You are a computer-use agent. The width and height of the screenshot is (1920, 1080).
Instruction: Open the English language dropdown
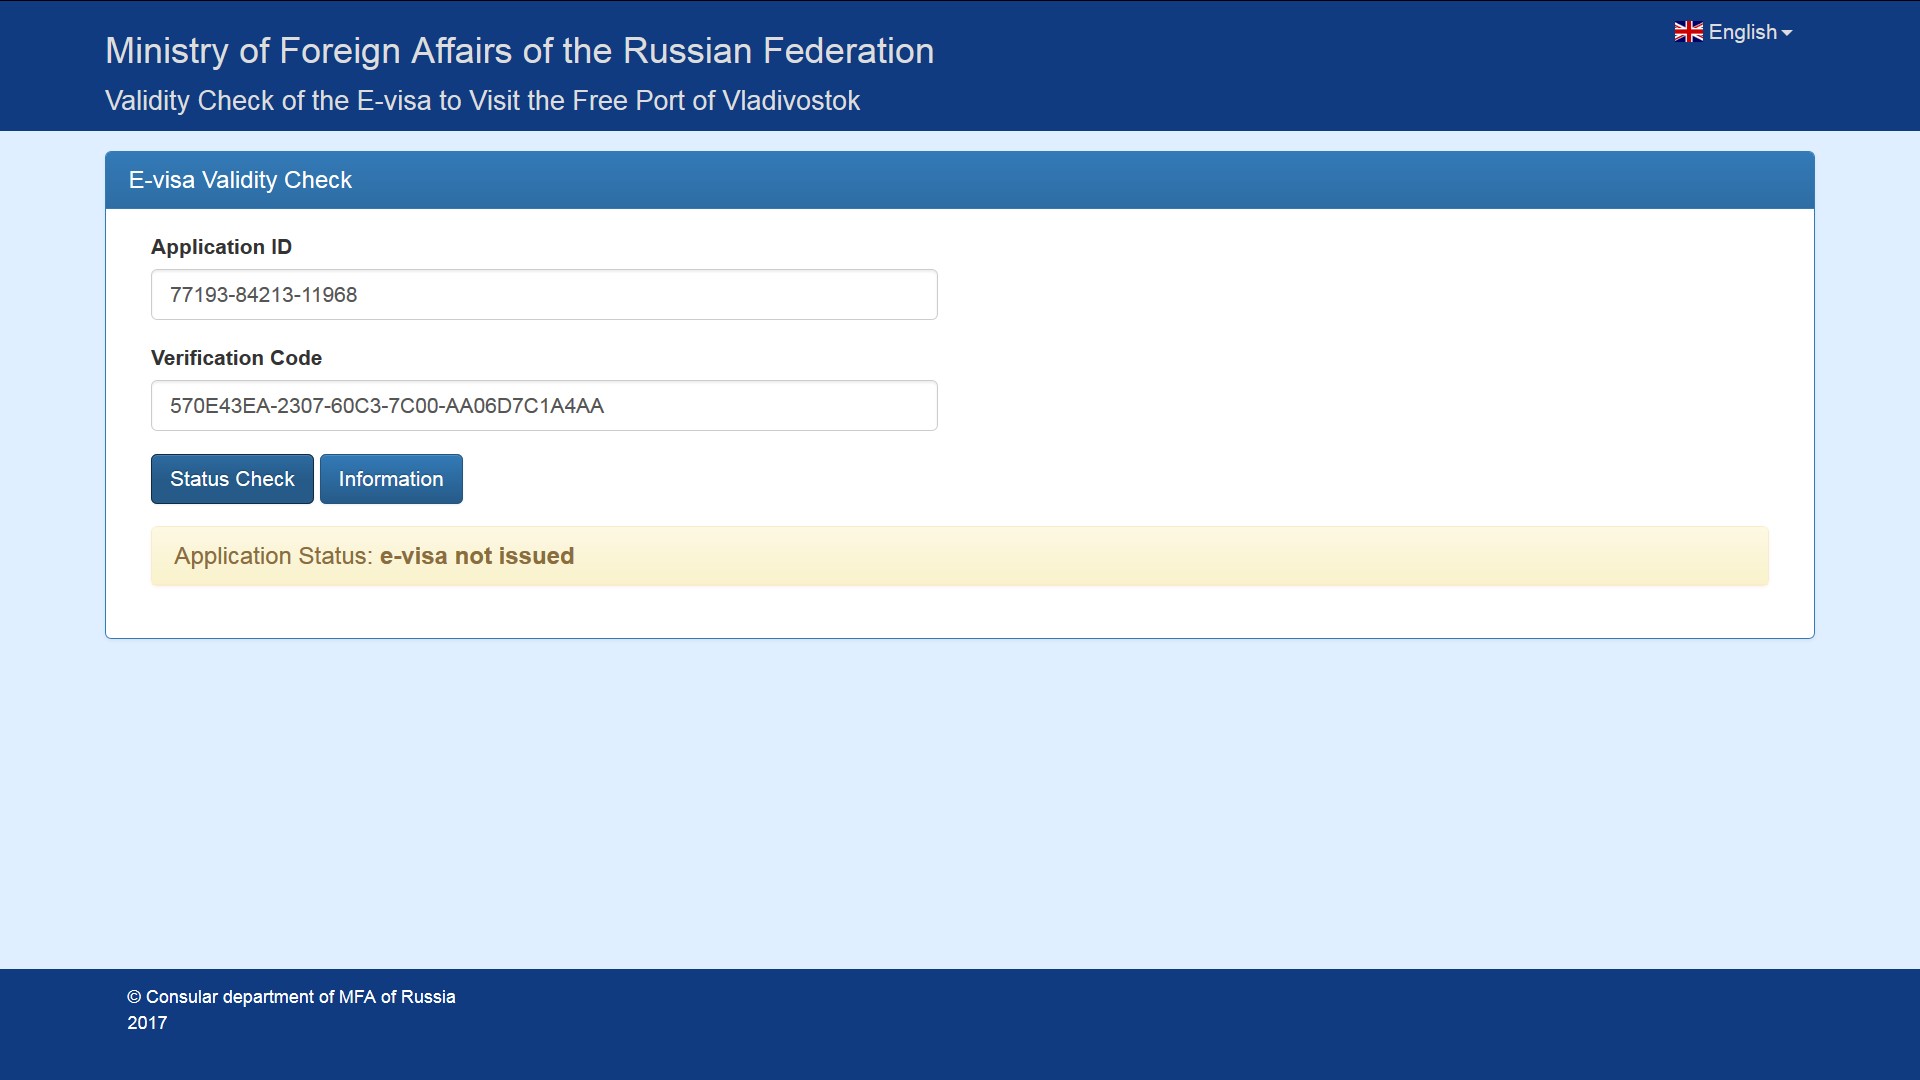(1742, 32)
